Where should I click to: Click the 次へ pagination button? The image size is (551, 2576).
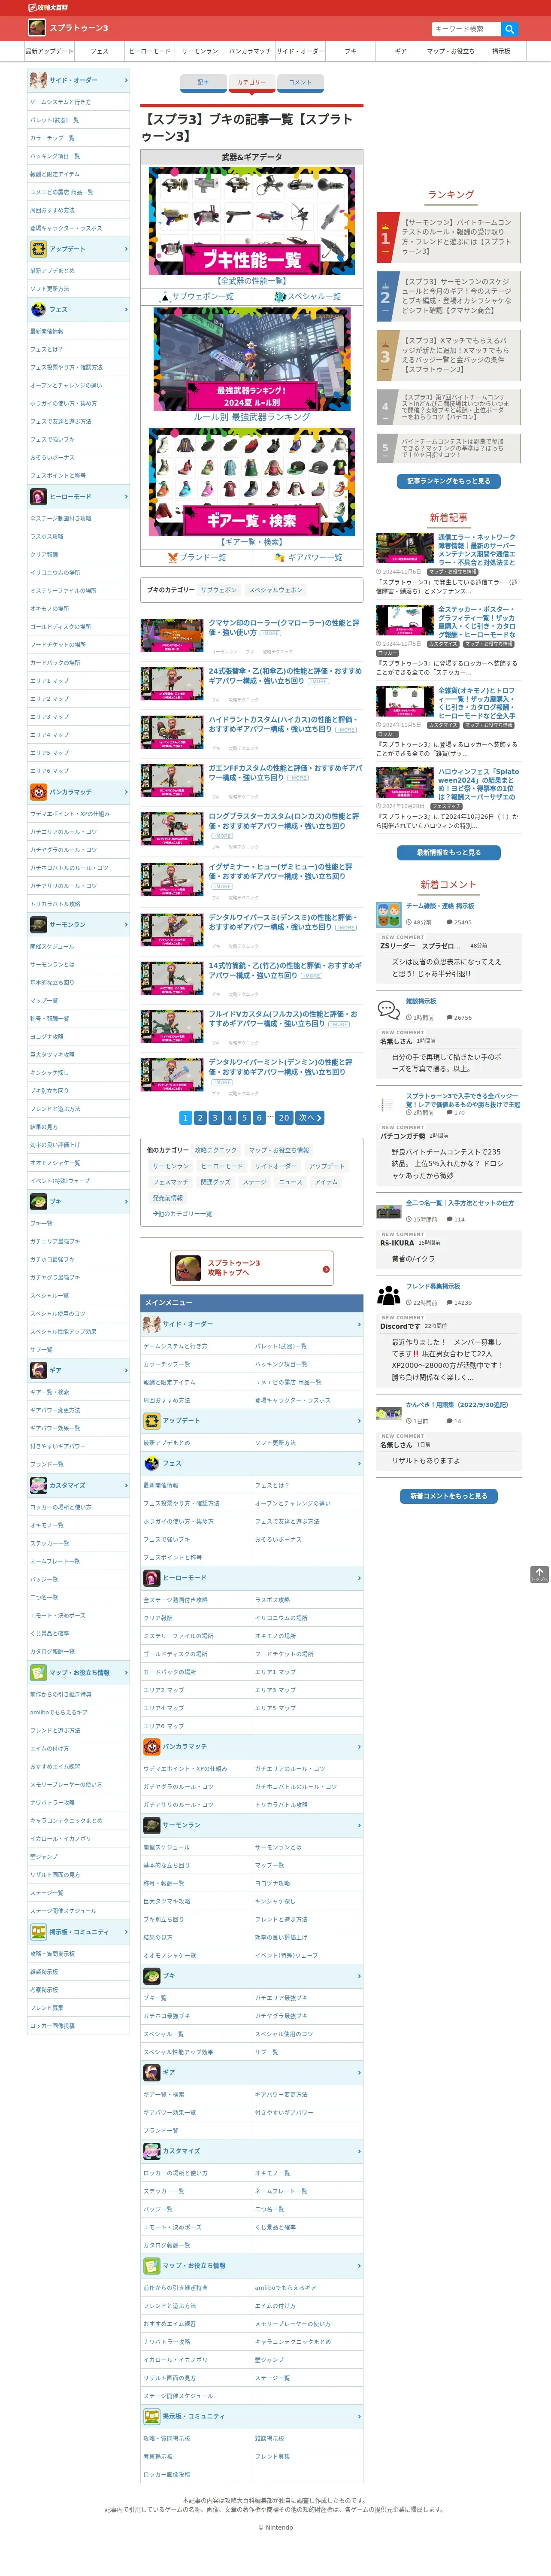(310, 1118)
